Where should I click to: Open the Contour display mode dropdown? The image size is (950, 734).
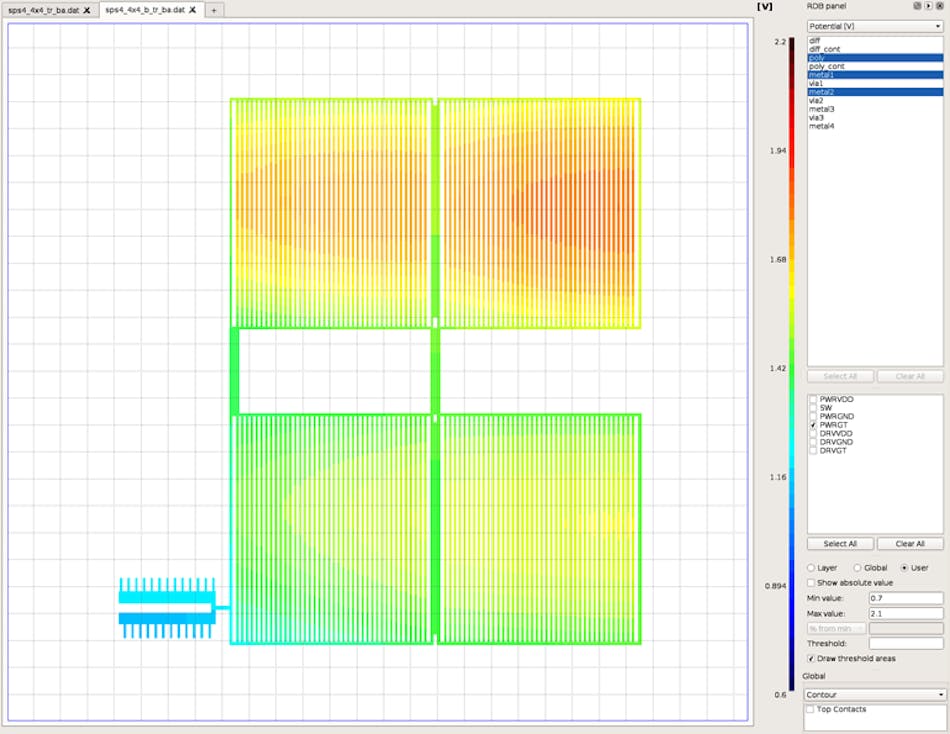(872, 692)
